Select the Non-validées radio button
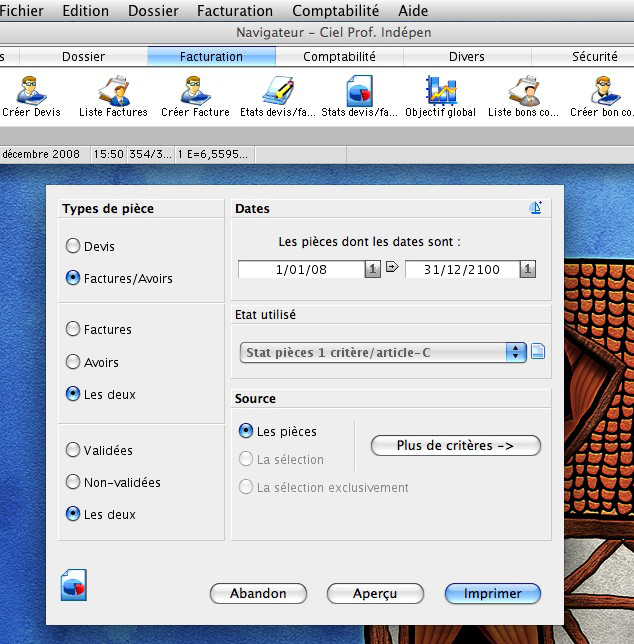Image resolution: width=634 pixels, height=644 pixels. [73, 482]
